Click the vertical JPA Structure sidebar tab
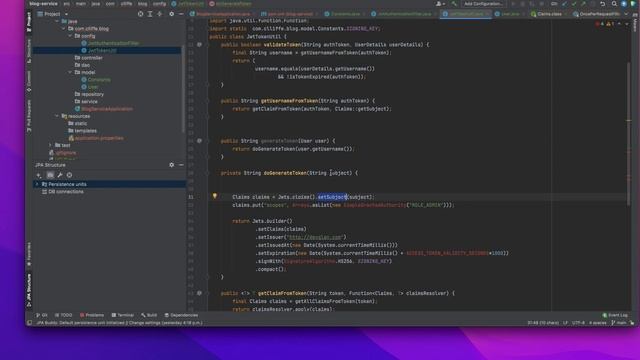This screenshot has width=640, height=360. coord(29,290)
